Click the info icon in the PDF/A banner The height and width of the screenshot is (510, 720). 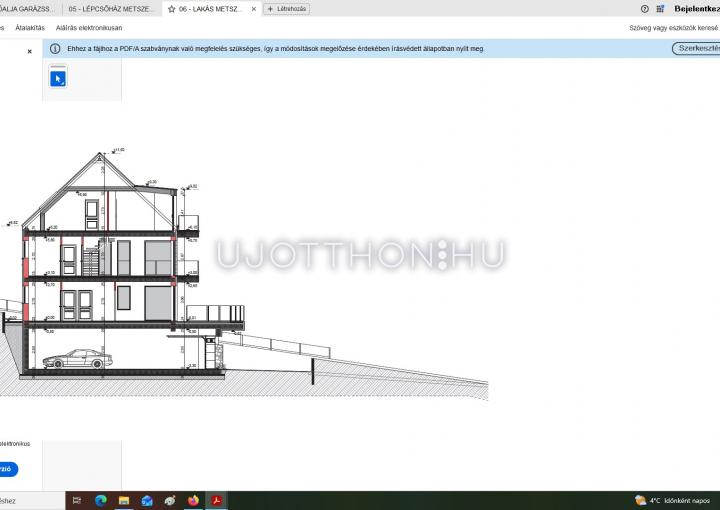point(55,48)
